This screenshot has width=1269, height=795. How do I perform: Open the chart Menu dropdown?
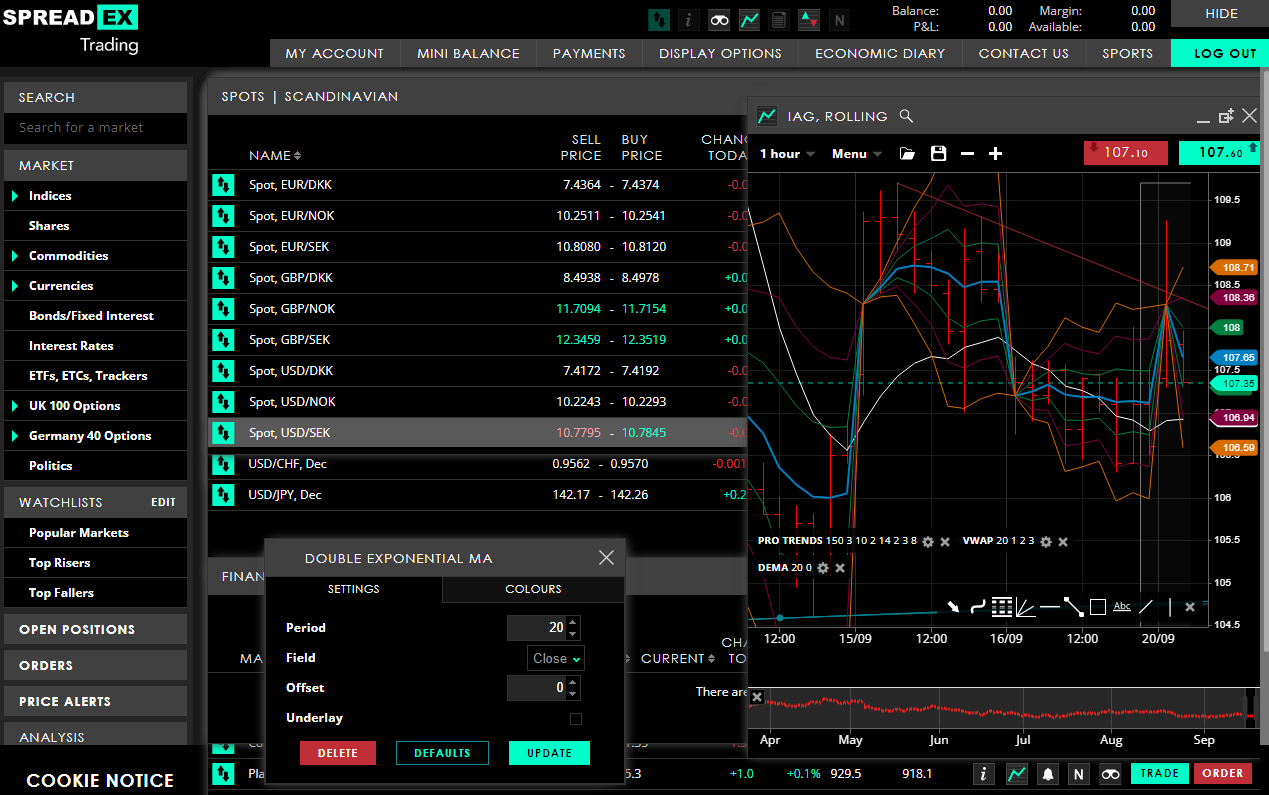(855, 153)
